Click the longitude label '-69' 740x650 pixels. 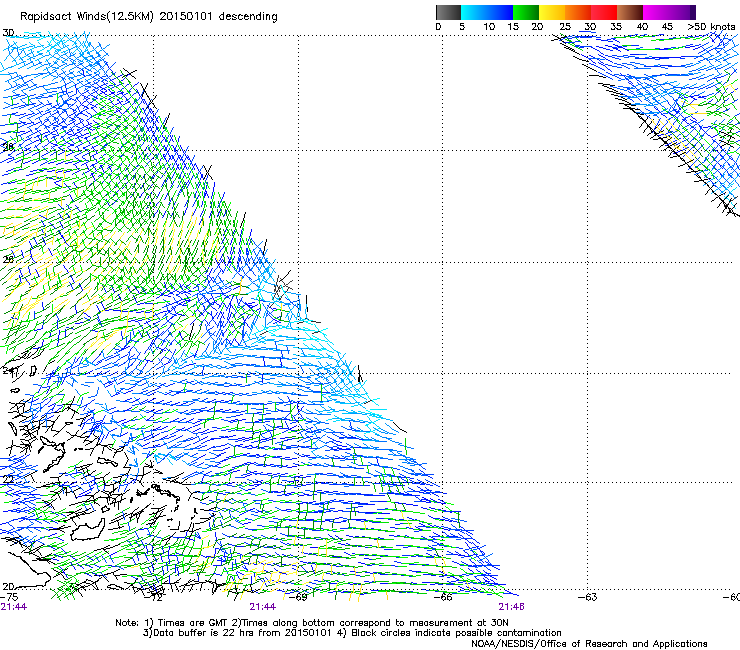click(298, 597)
